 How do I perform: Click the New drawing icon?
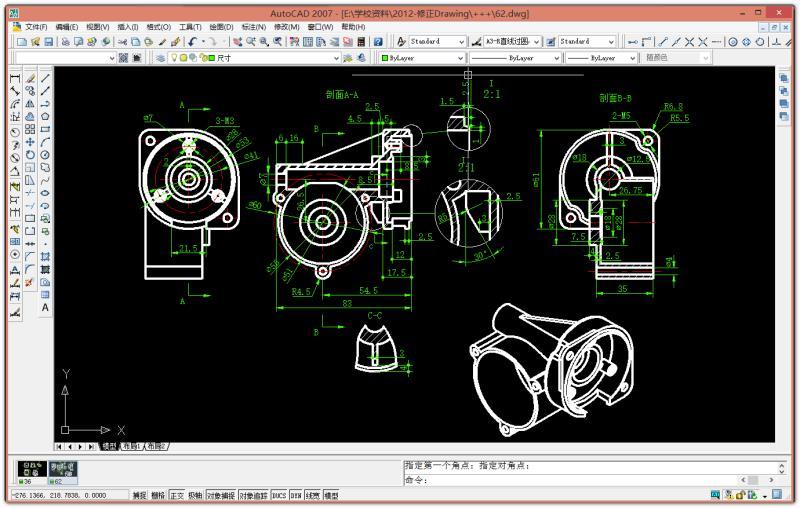point(21,42)
